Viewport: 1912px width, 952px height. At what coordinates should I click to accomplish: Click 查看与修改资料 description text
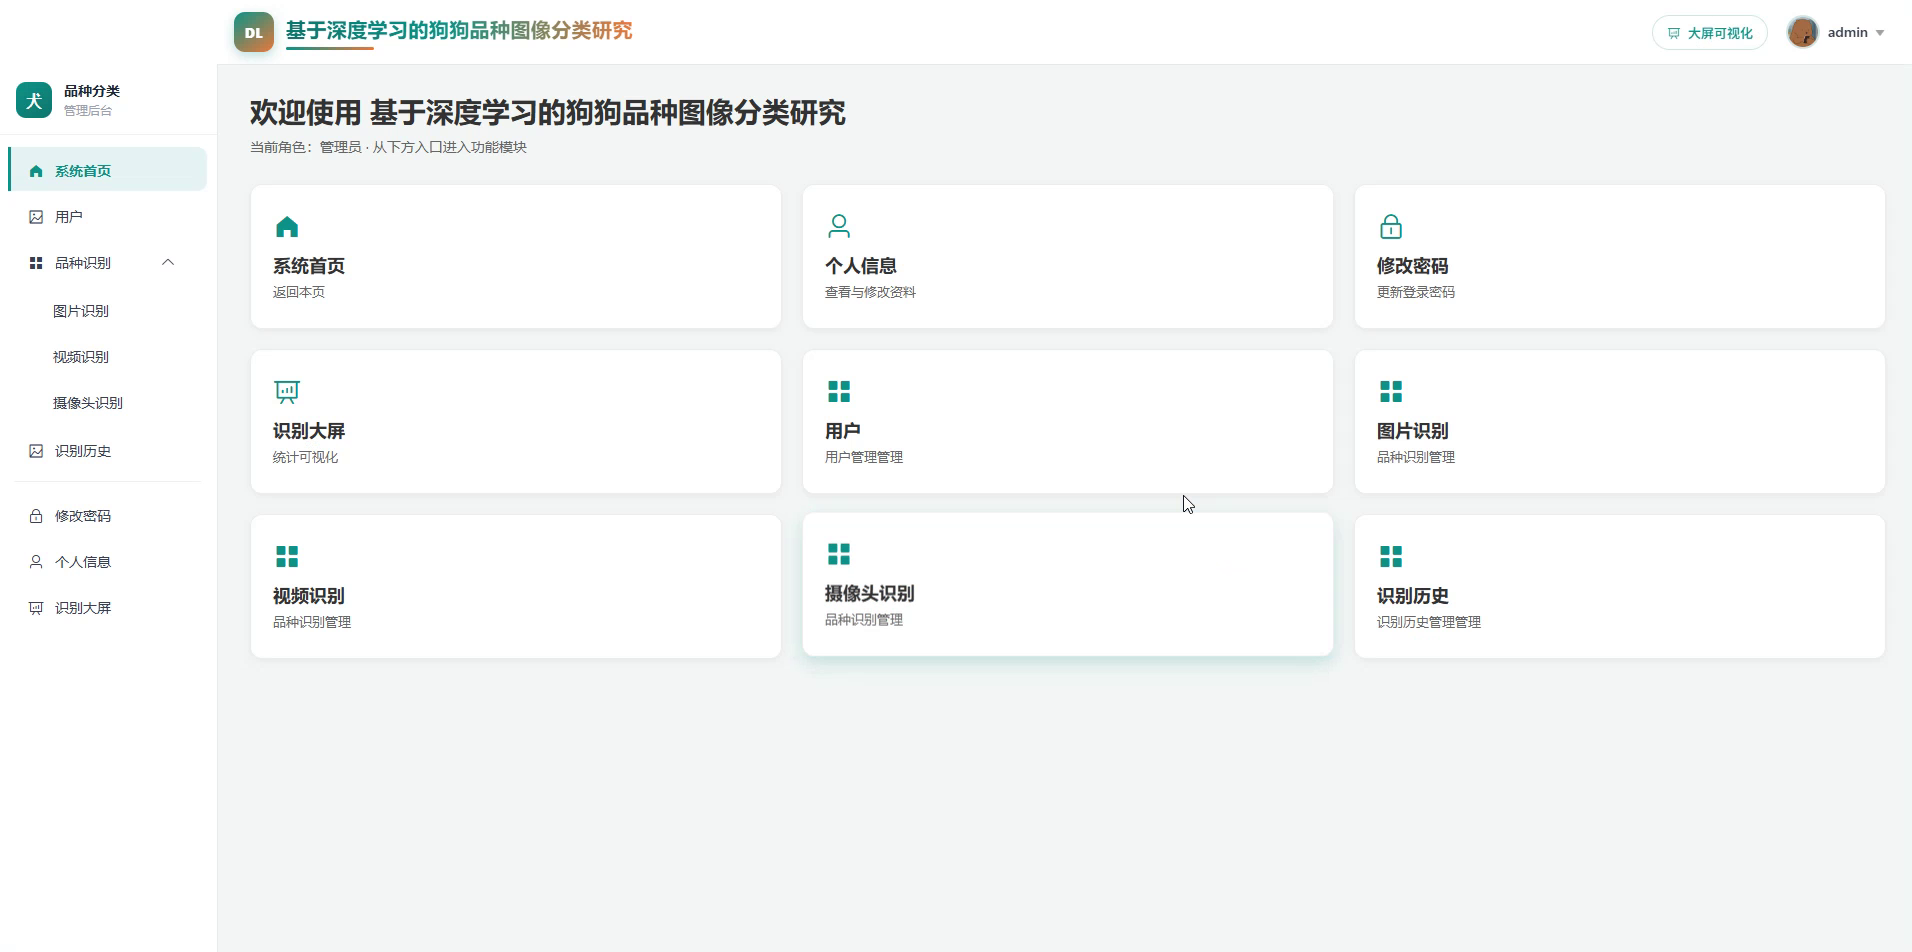pyautogui.click(x=870, y=292)
